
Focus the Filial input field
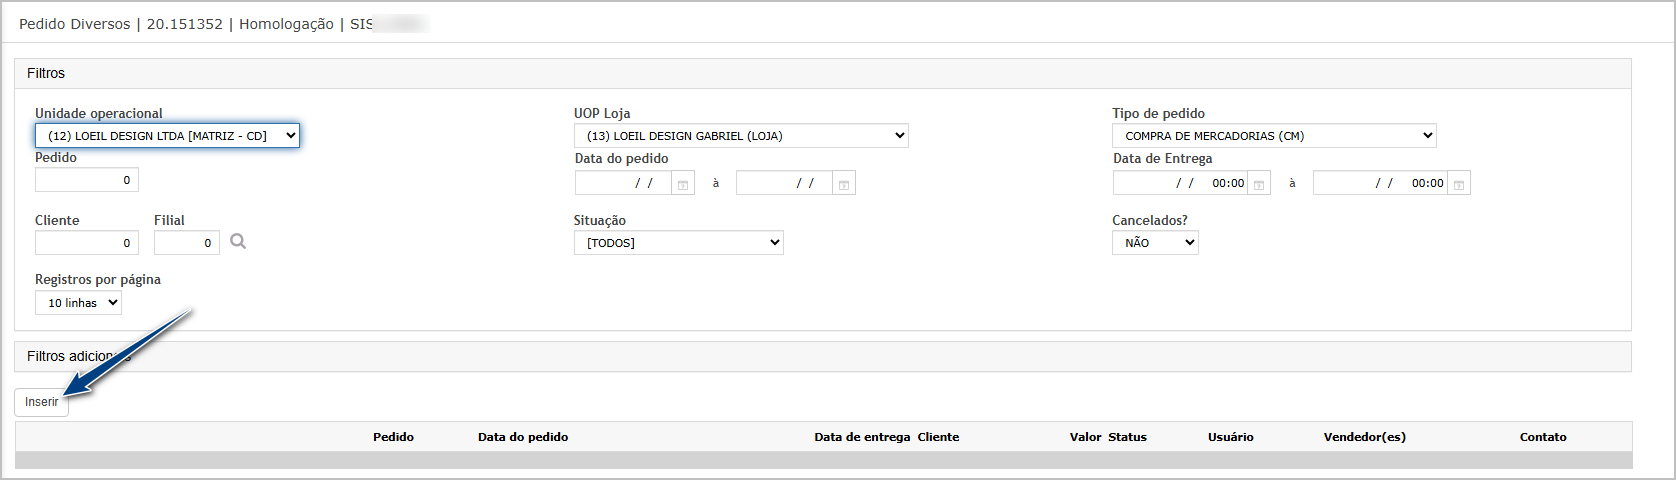click(x=187, y=243)
